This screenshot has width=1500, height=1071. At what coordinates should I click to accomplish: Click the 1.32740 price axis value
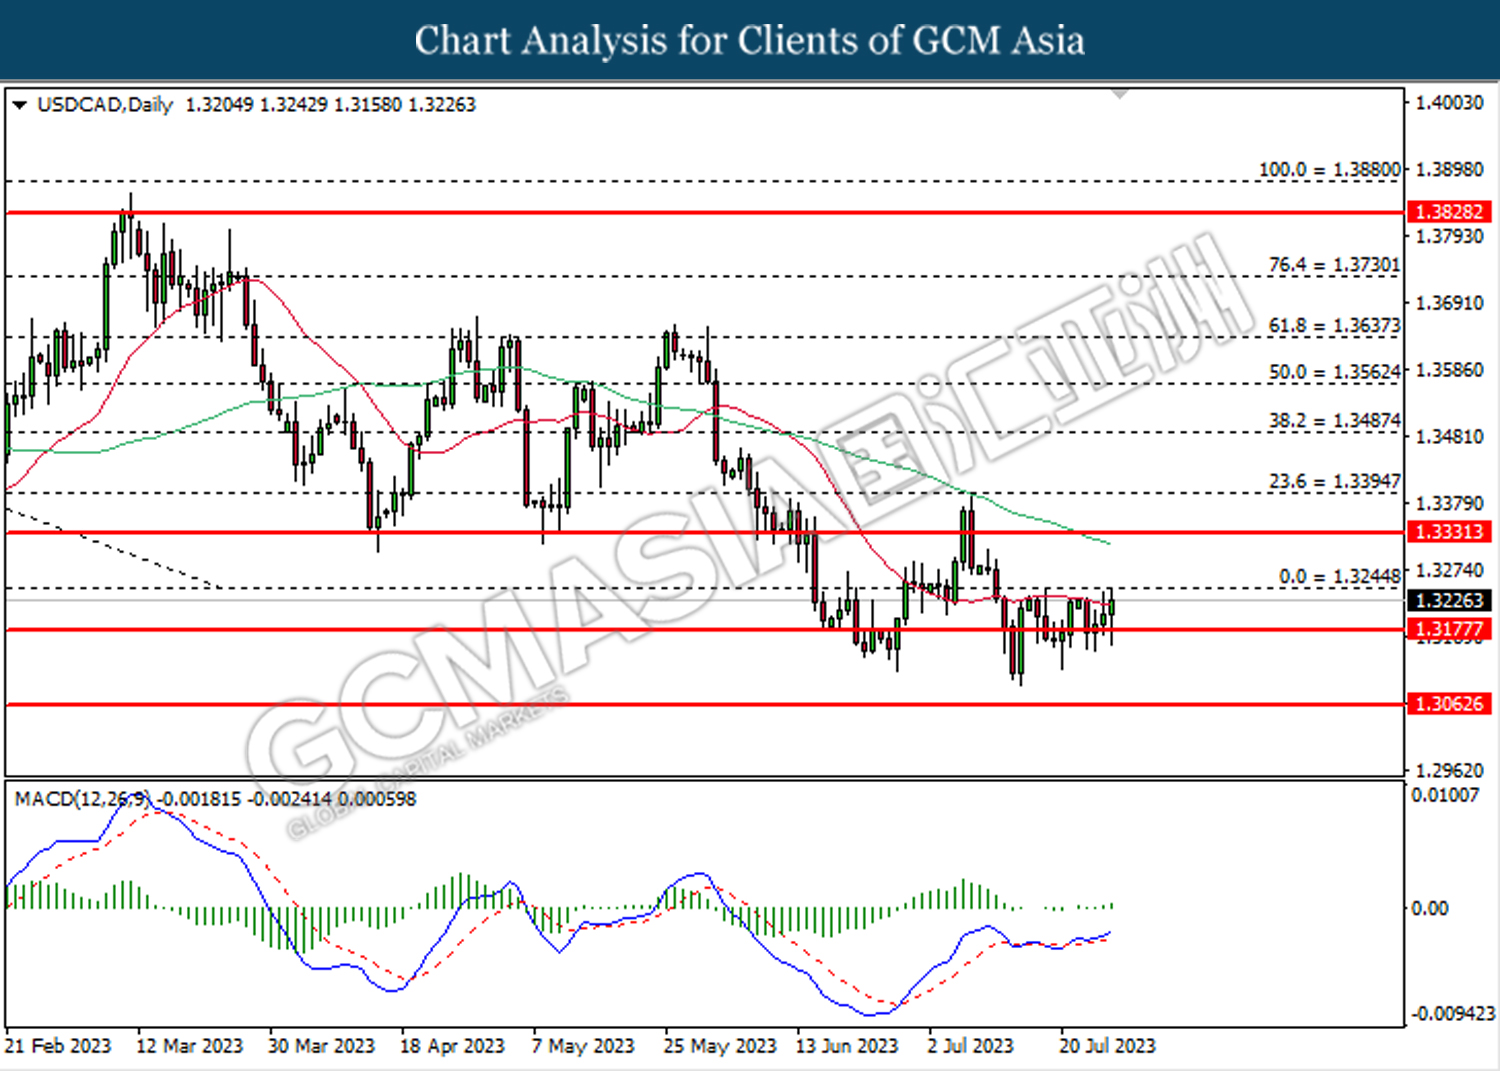[x=1450, y=570]
